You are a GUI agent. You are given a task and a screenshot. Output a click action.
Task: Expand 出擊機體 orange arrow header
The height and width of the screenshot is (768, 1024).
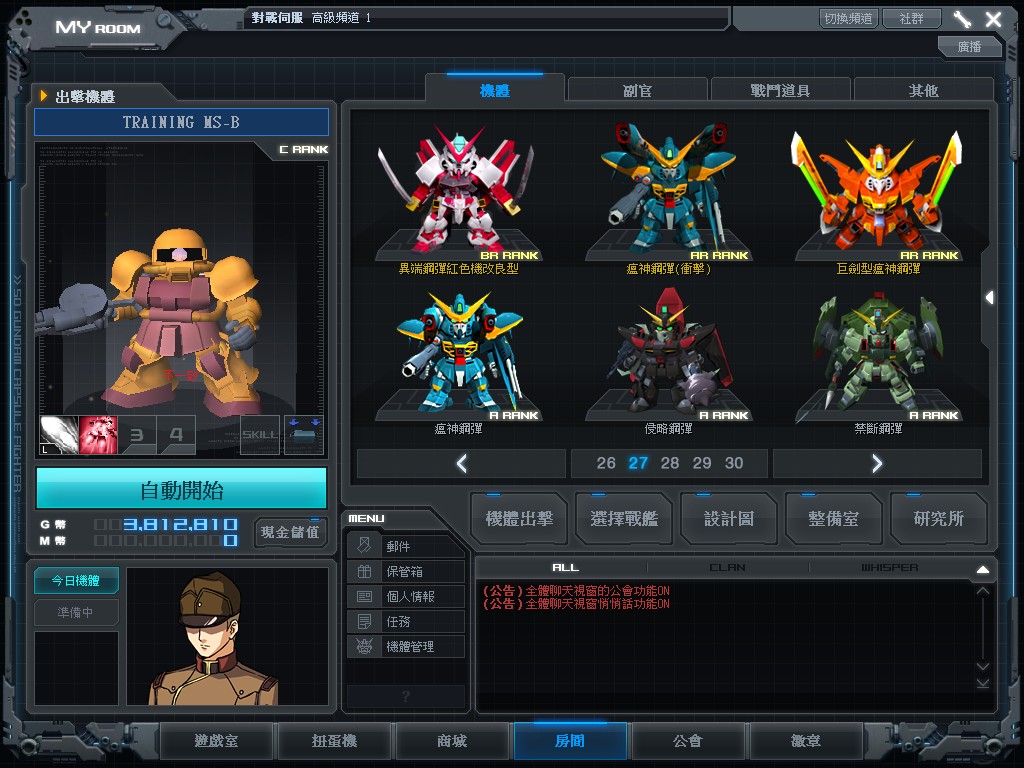coord(44,96)
